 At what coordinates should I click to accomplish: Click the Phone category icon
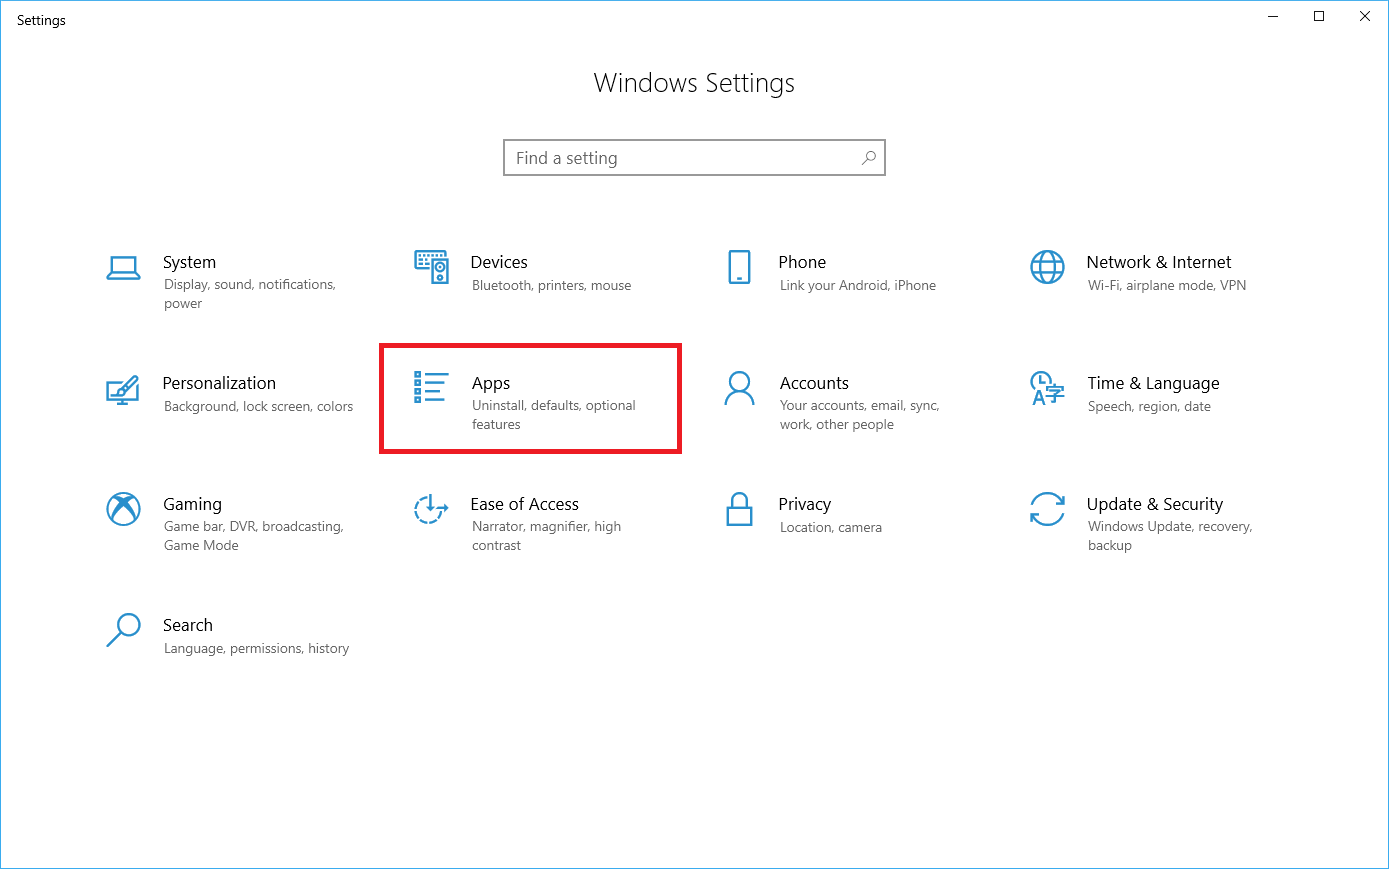coord(739,267)
